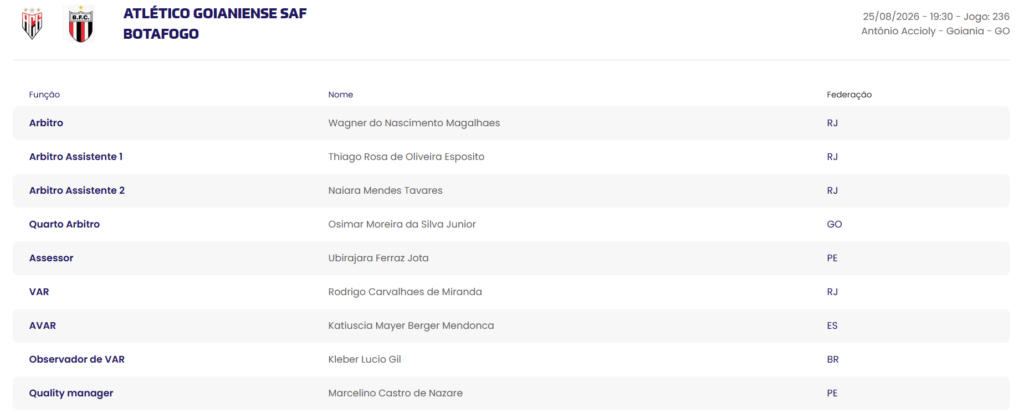Image resolution: width=1024 pixels, height=413 pixels.
Task: Select the ATLÉTICO GOIANIENSE SAF team name
Action: 215,14
